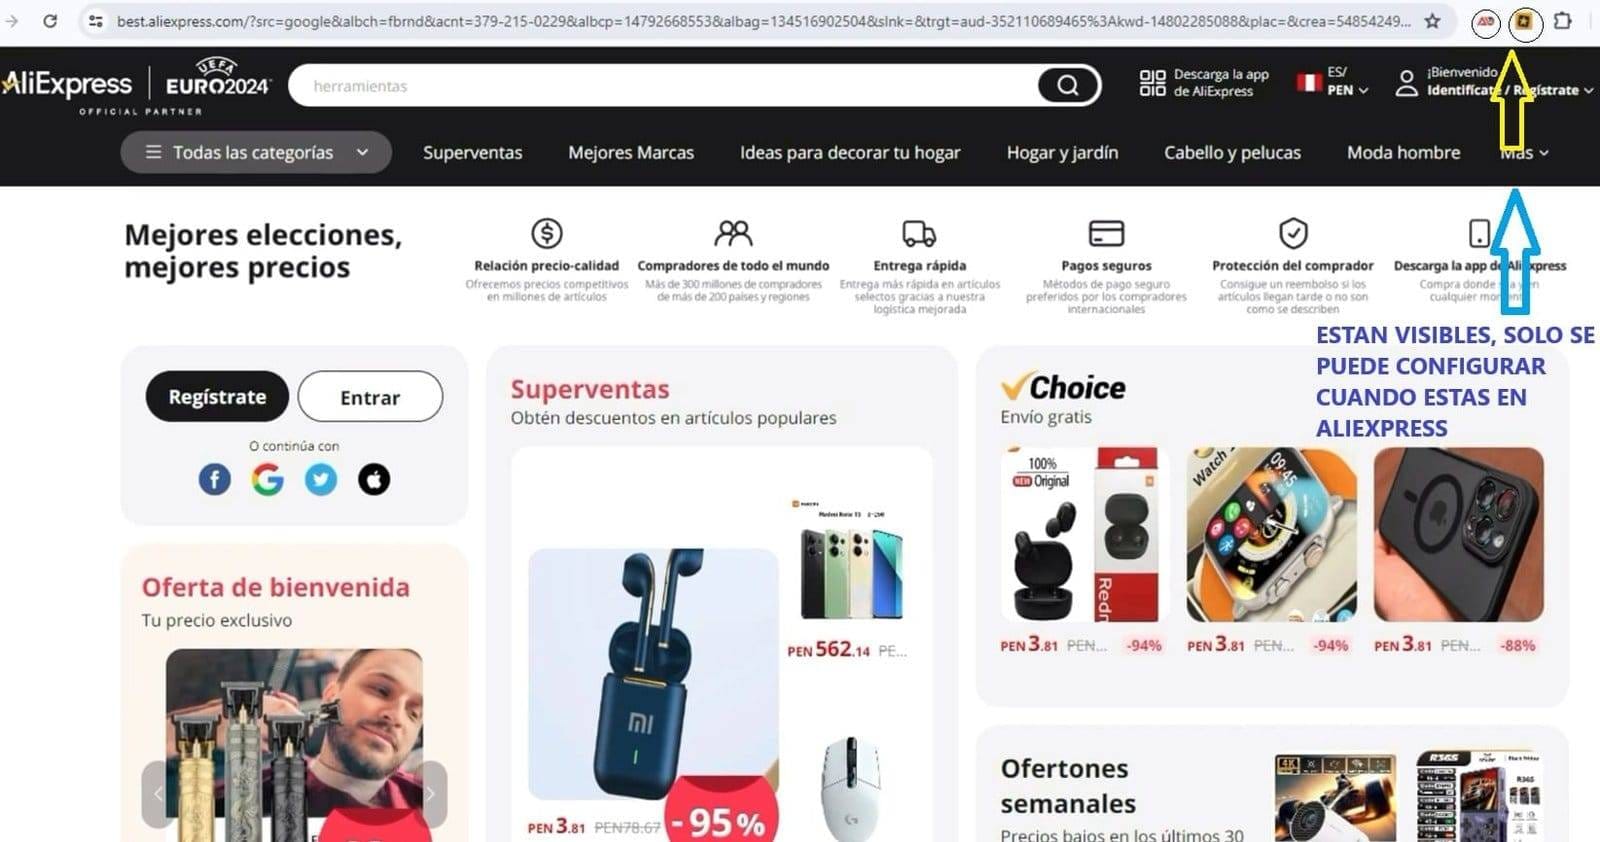Continue with the Google icon
The width and height of the screenshot is (1600, 842).
(267, 479)
